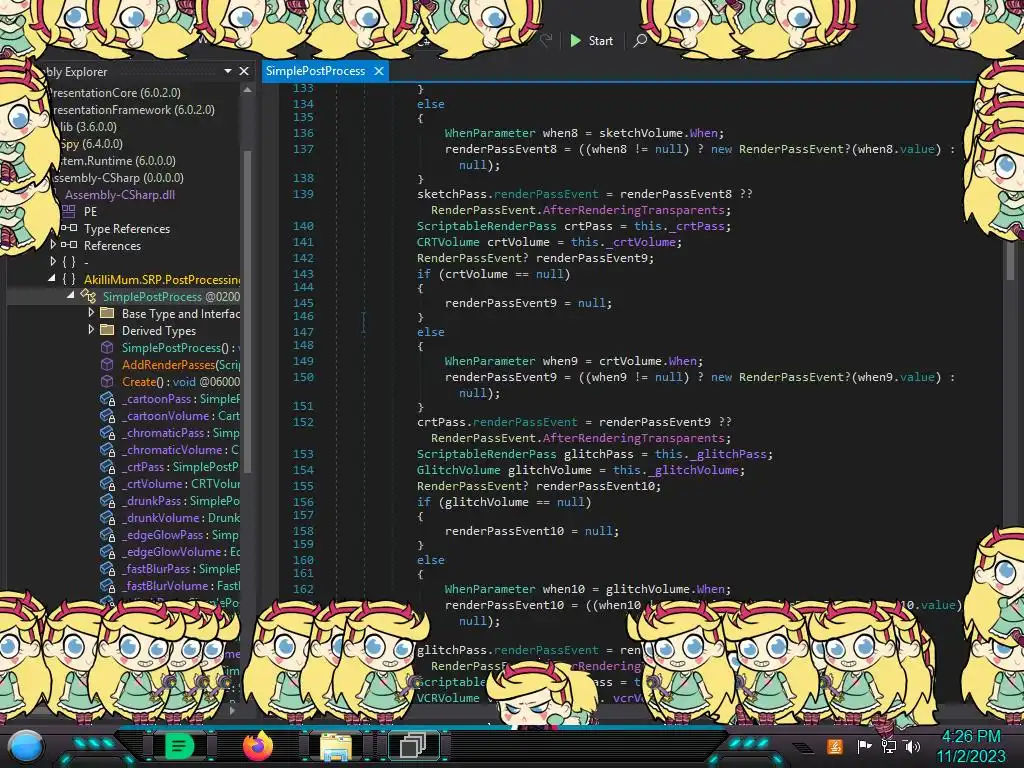Click sketchVolume reference on line 136
The height and width of the screenshot is (768, 1024).
(x=641, y=133)
